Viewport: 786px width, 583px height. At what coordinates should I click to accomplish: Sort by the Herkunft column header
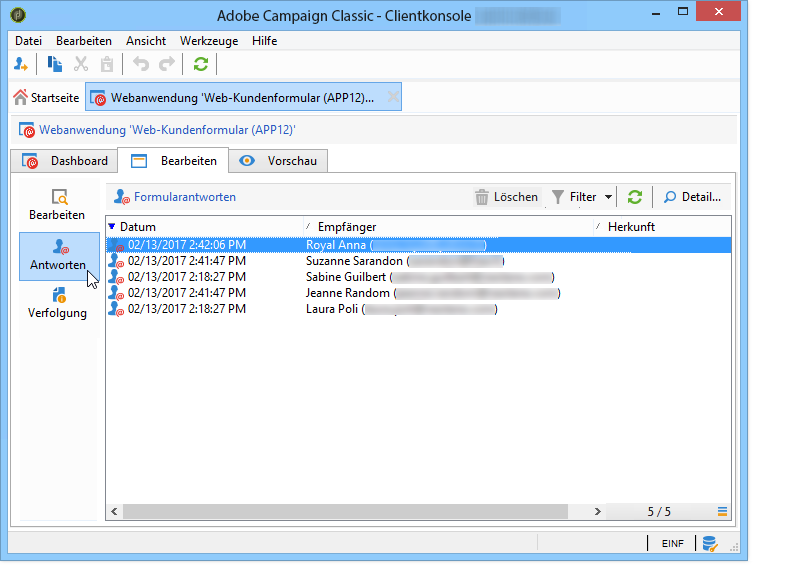coord(662,227)
